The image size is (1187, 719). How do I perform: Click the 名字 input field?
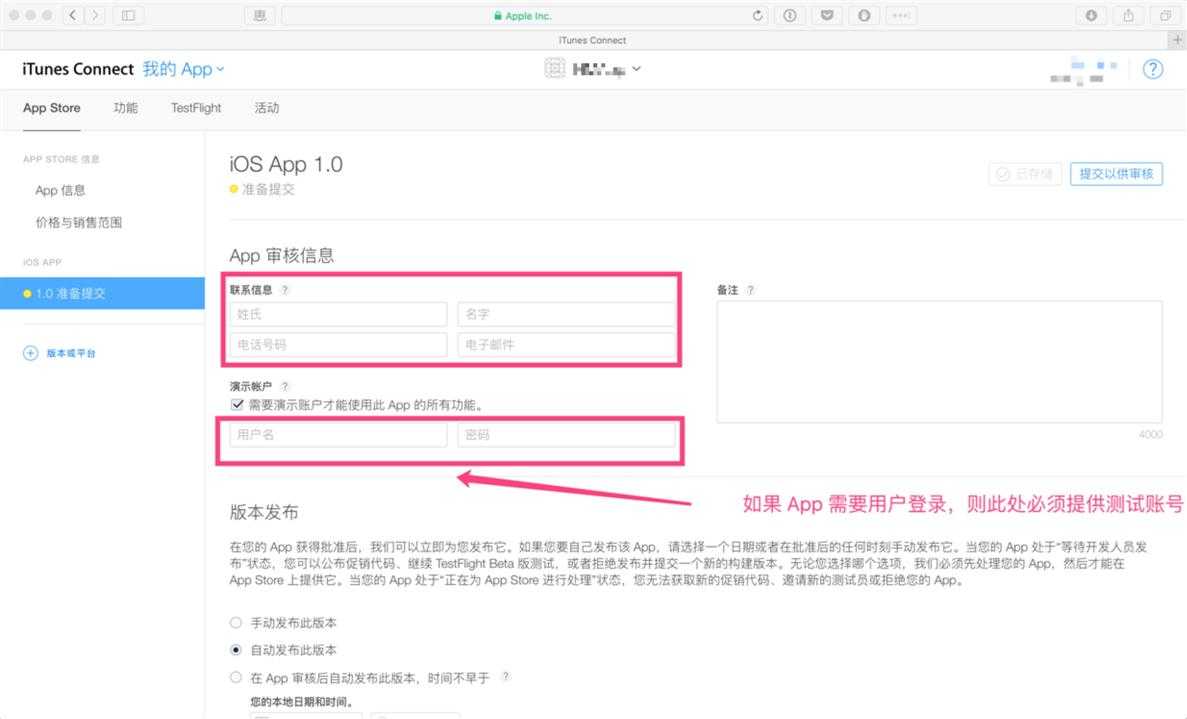click(566, 314)
